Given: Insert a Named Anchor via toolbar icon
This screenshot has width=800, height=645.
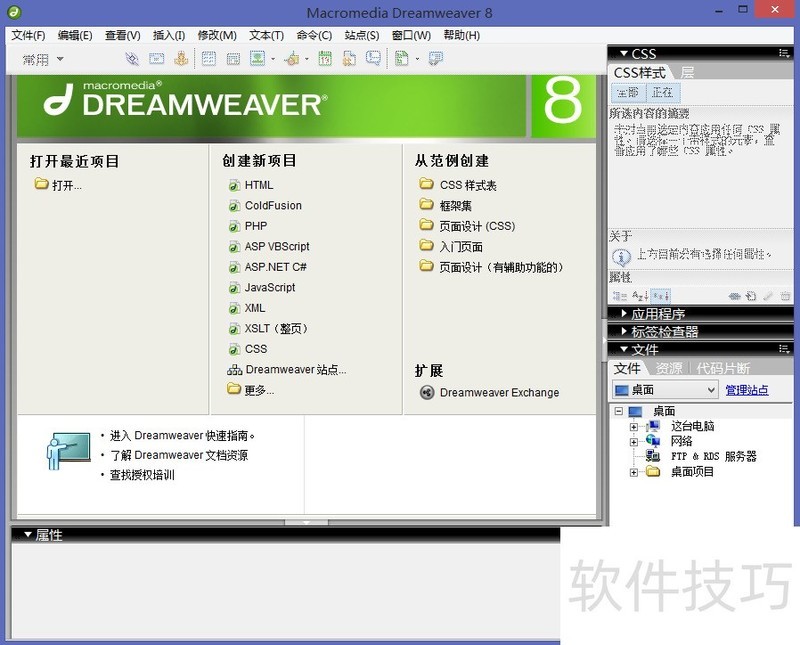Looking at the screenshot, I should pos(181,59).
